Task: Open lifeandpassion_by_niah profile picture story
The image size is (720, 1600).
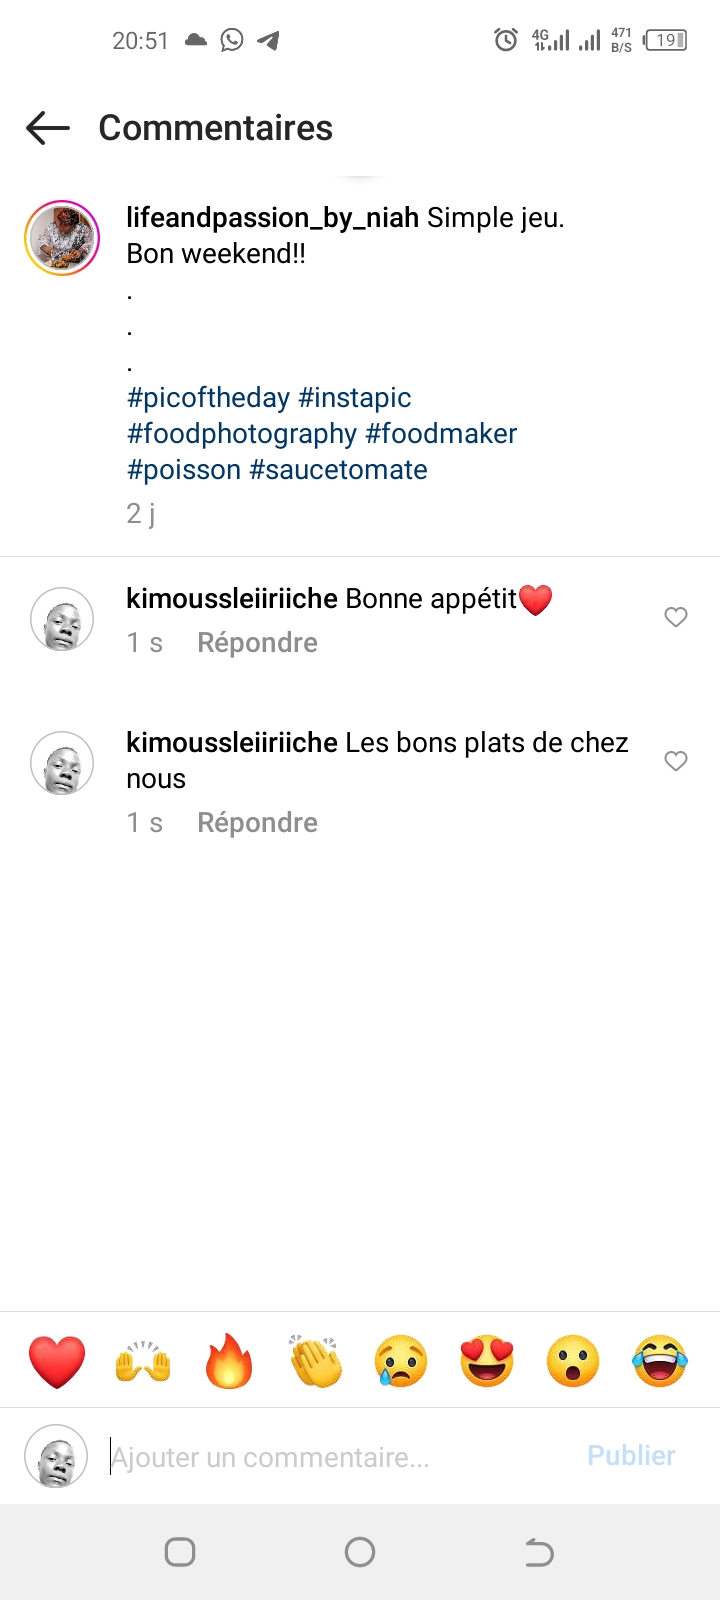Action: (x=62, y=238)
